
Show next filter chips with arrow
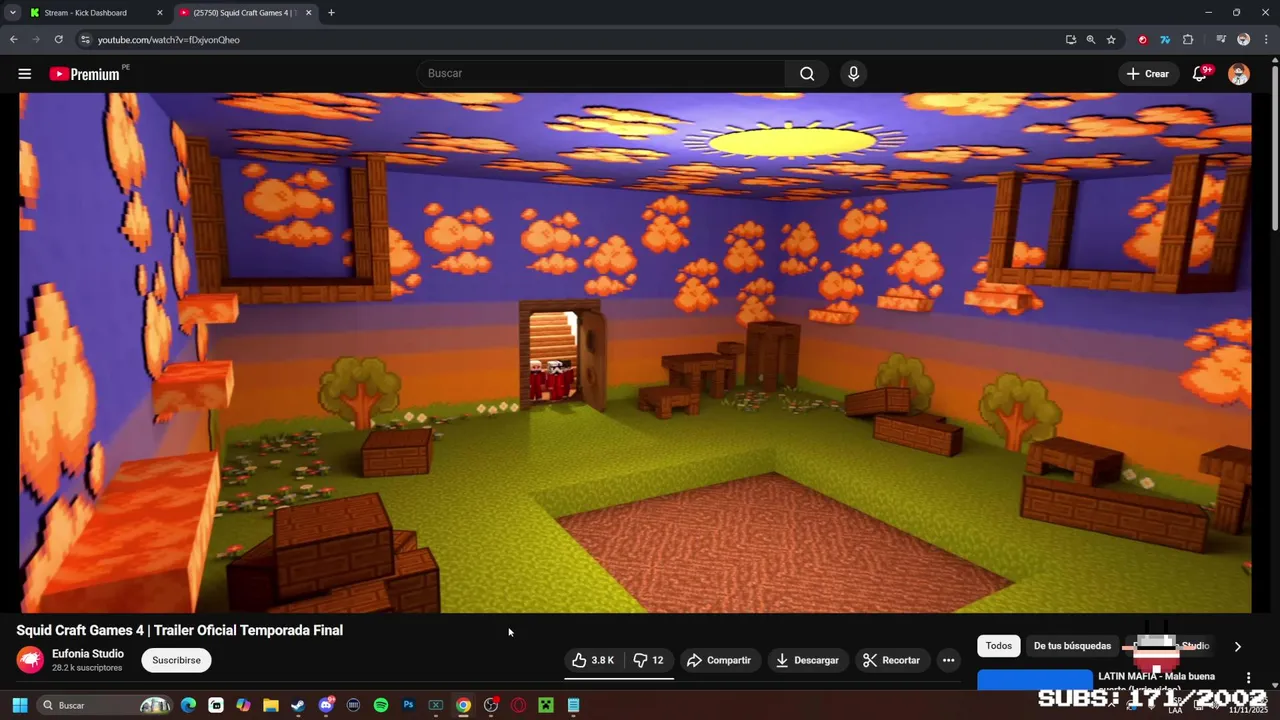coord(1237,647)
